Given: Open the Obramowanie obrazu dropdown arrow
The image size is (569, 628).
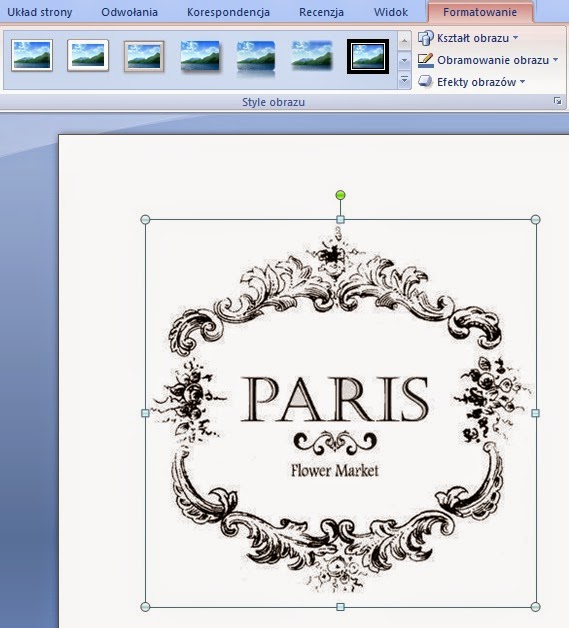Looking at the screenshot, I should click(555, 60).
